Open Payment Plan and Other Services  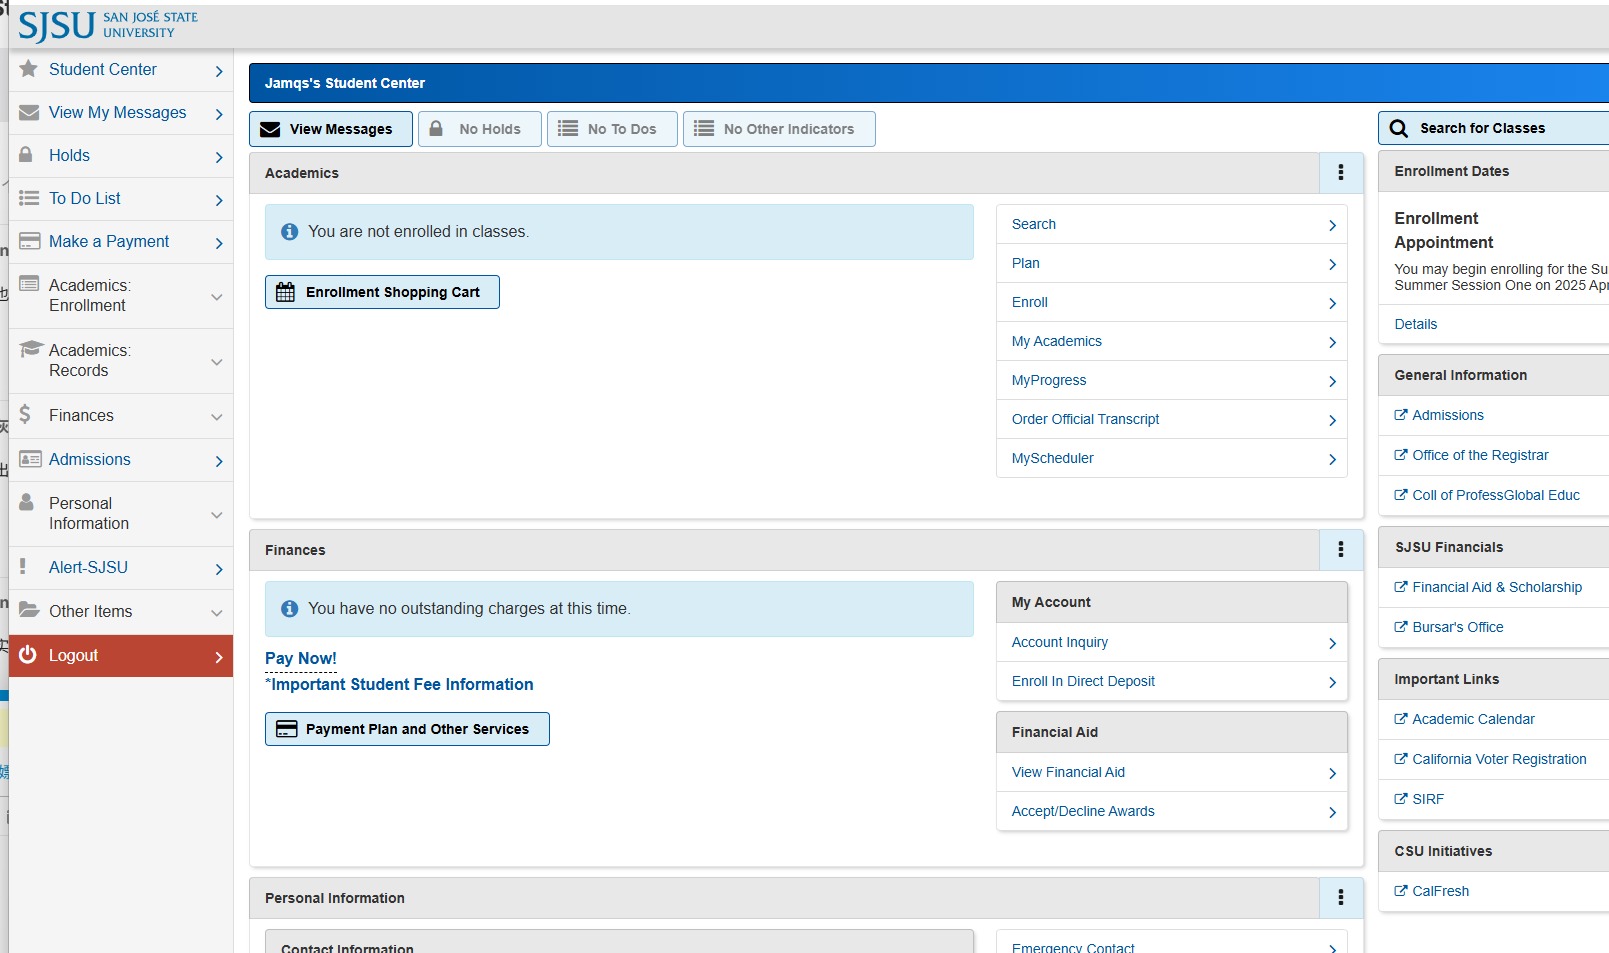pyautogui.click(x=407, y=729)
